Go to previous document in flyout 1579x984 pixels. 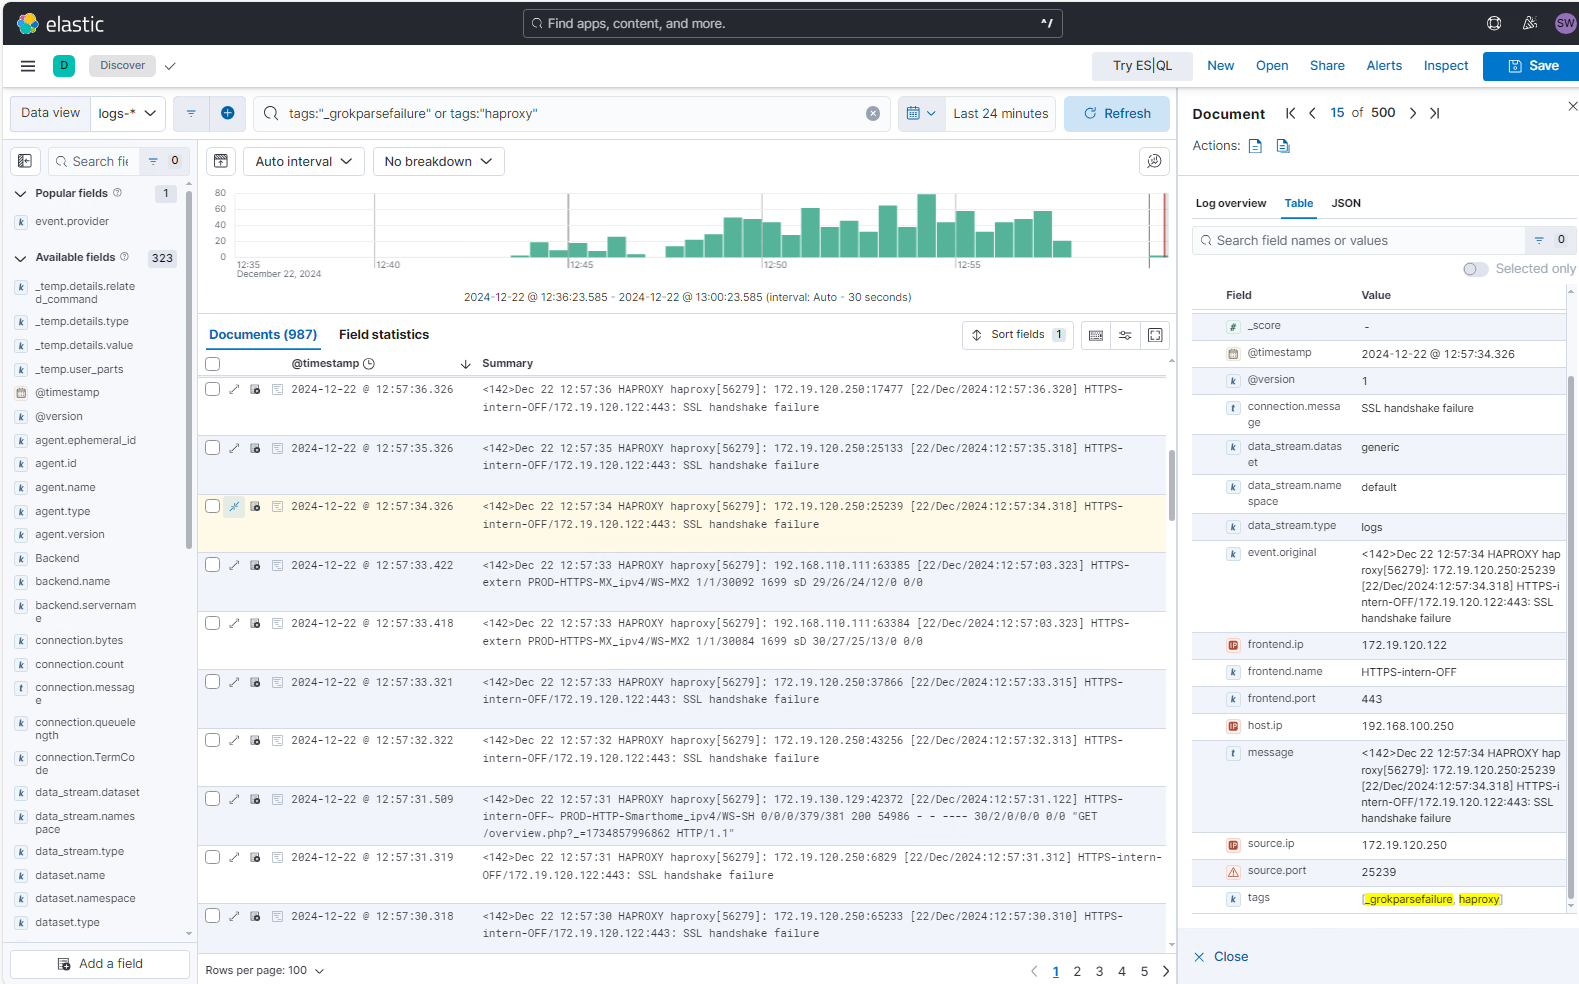pos(1312,113)
